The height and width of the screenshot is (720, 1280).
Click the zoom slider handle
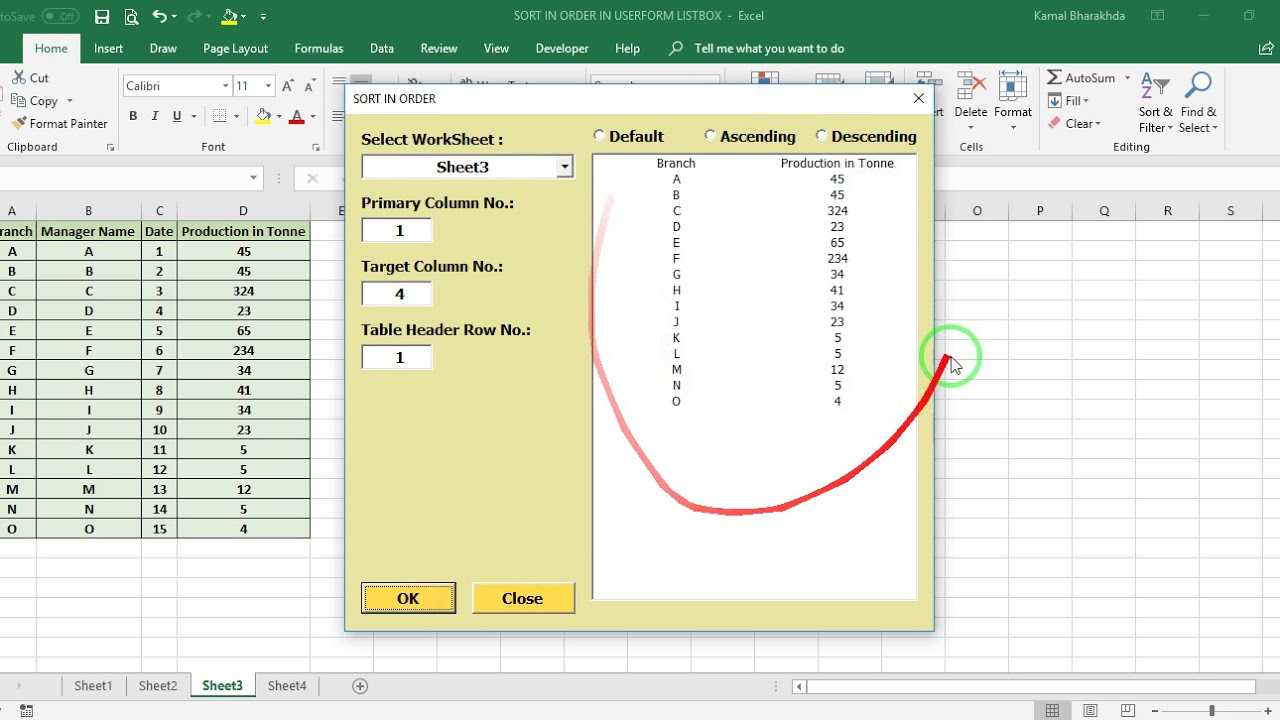1211,710
